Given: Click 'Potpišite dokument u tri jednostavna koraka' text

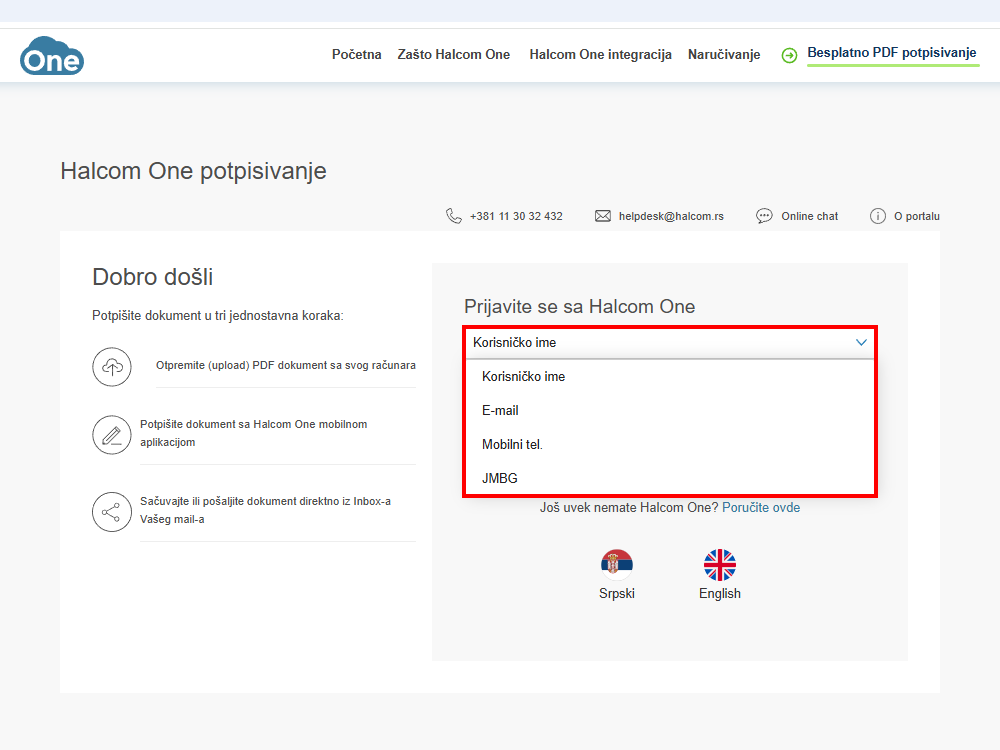Looking at the screenshot, I should pyautogui.click(x=217, y=316).
